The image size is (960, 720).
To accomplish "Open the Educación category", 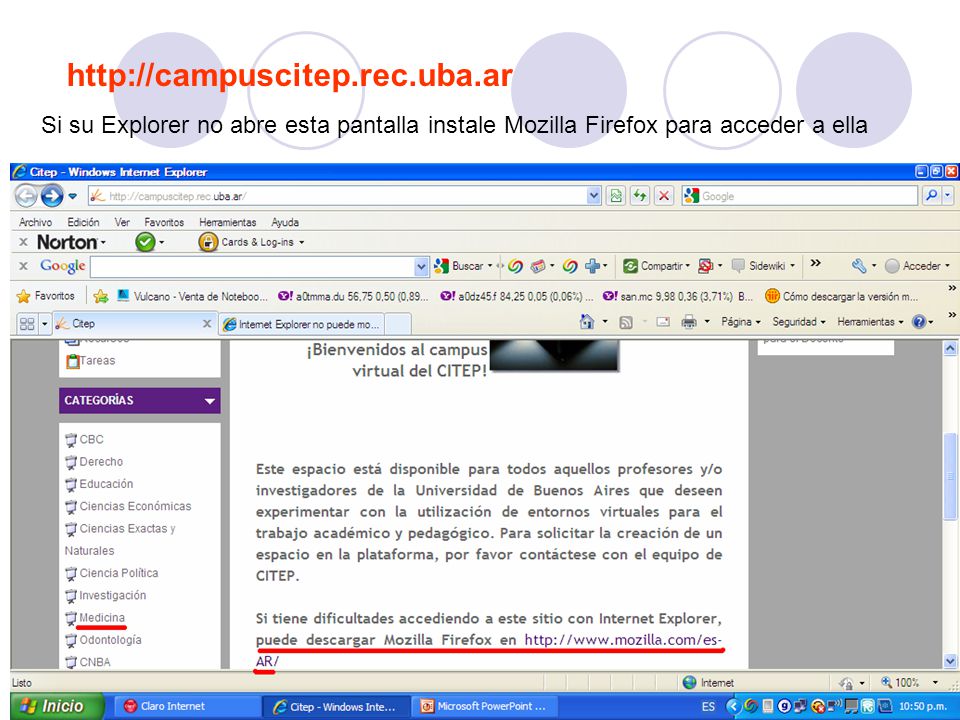I will [106, 484].
